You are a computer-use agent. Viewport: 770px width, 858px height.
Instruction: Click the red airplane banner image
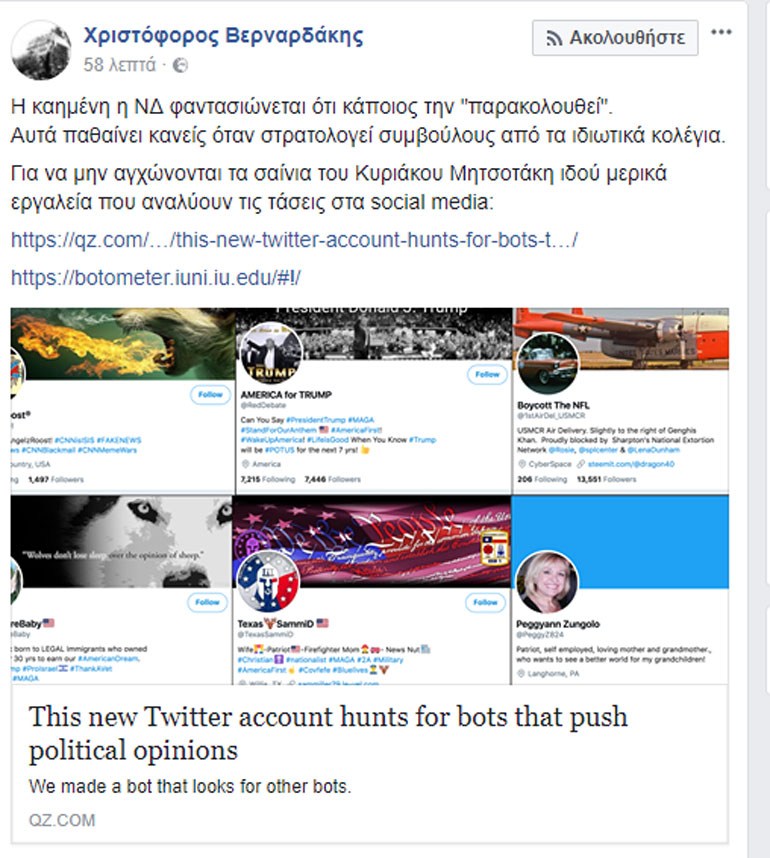click(621, 338)
